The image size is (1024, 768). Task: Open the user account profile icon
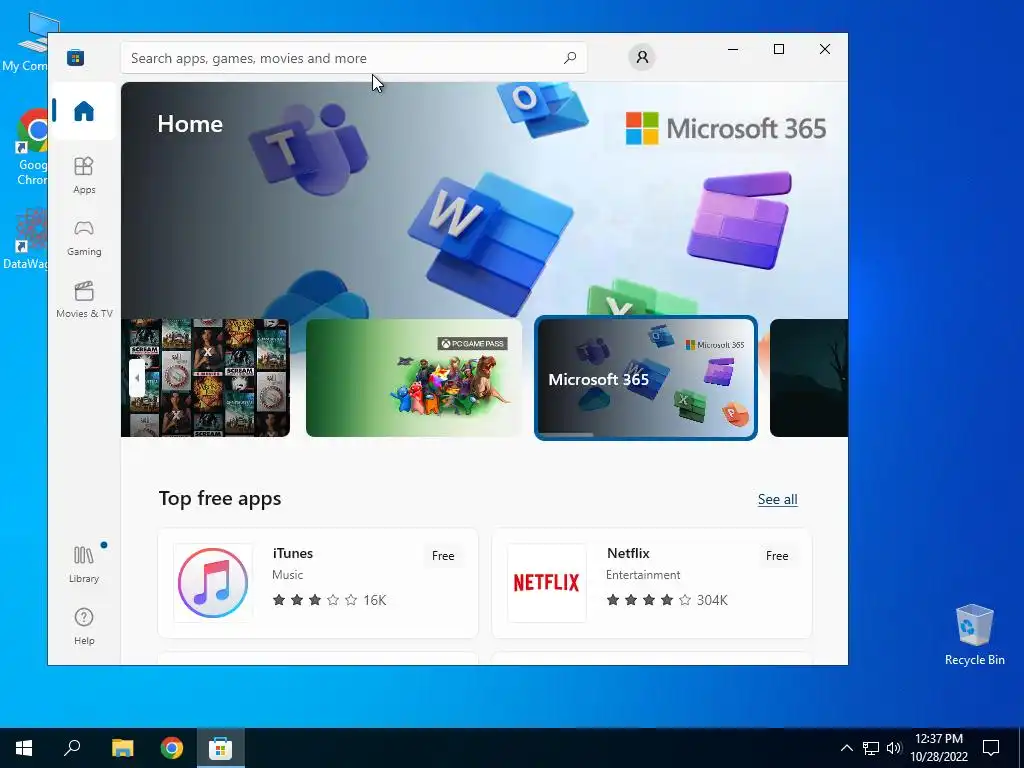tap(642, 57)
